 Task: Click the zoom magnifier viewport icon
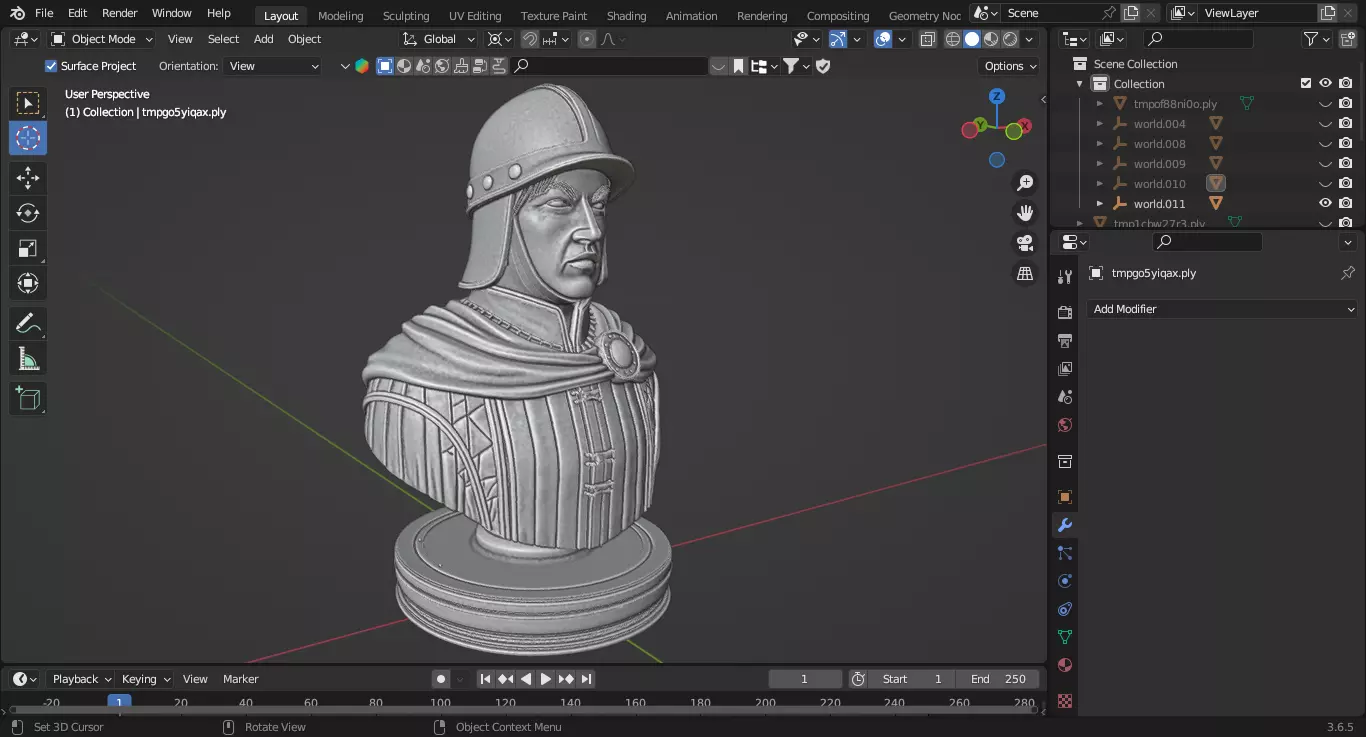(x=1025, y=183)
